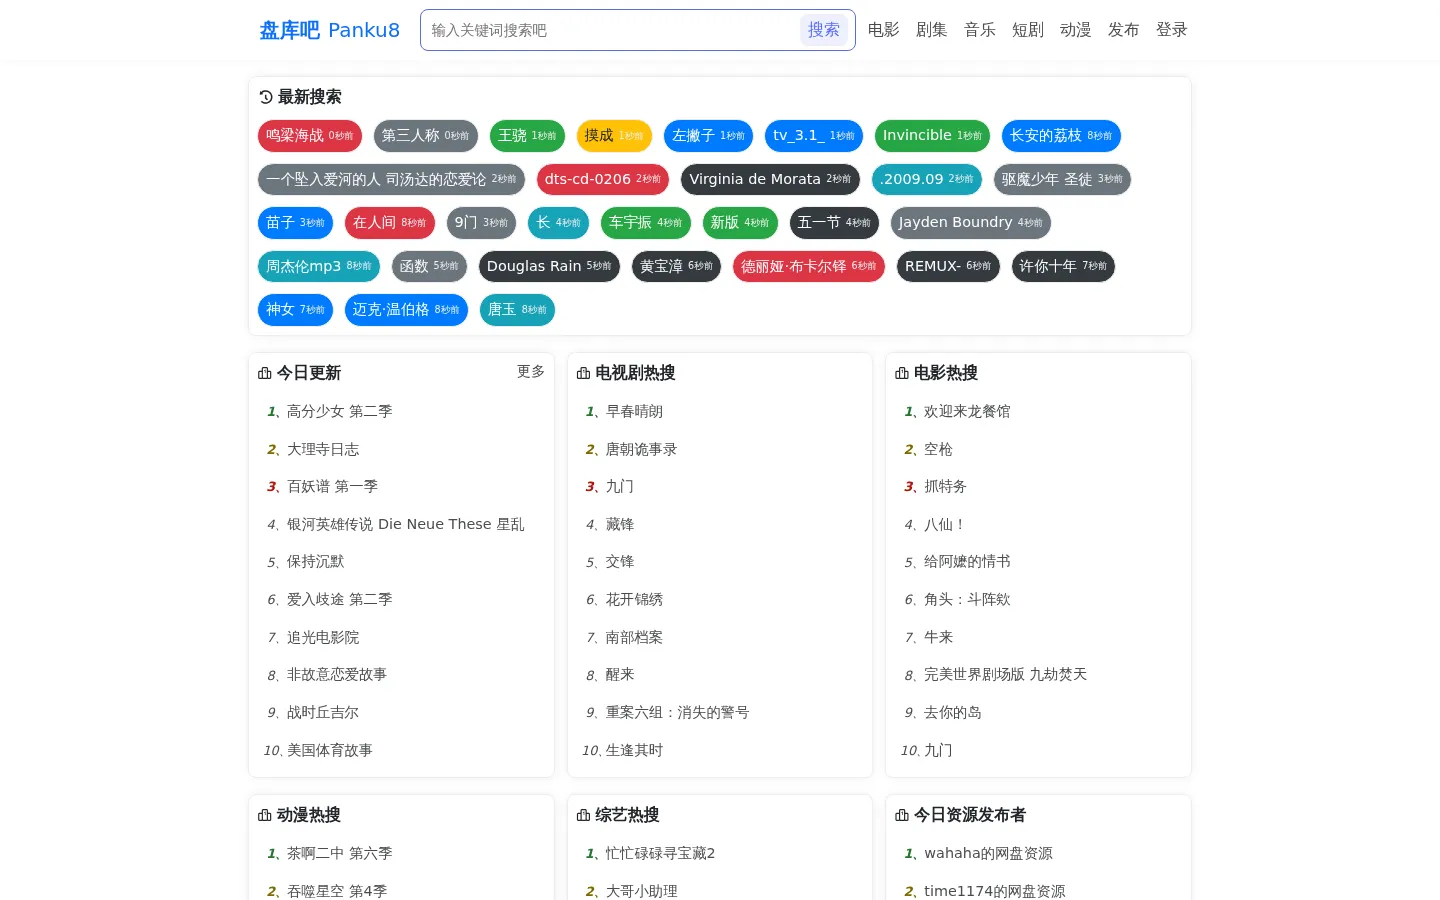The width and height of the screenshot is (1440, 900).
Task: Select the 唐玉 search tag
Action: 517,310
